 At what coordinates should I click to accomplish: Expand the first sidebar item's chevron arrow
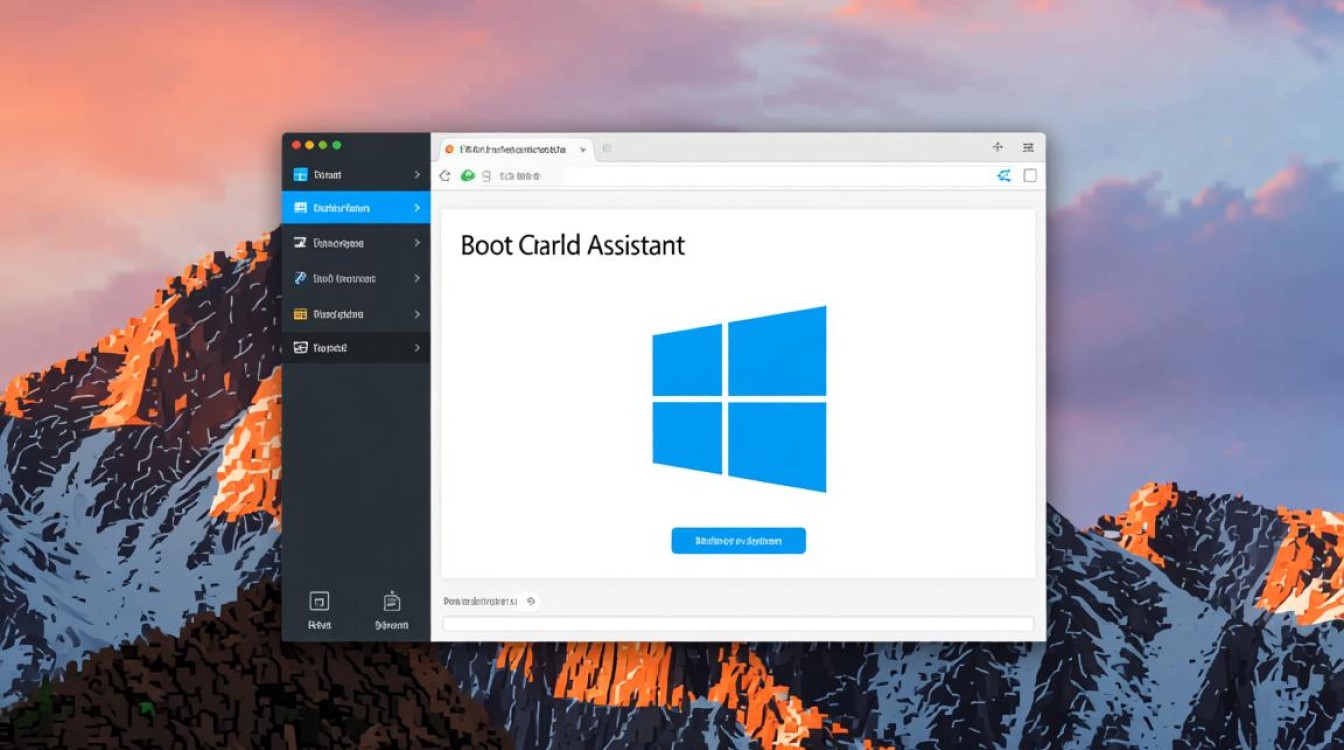(x=417, y=175)
